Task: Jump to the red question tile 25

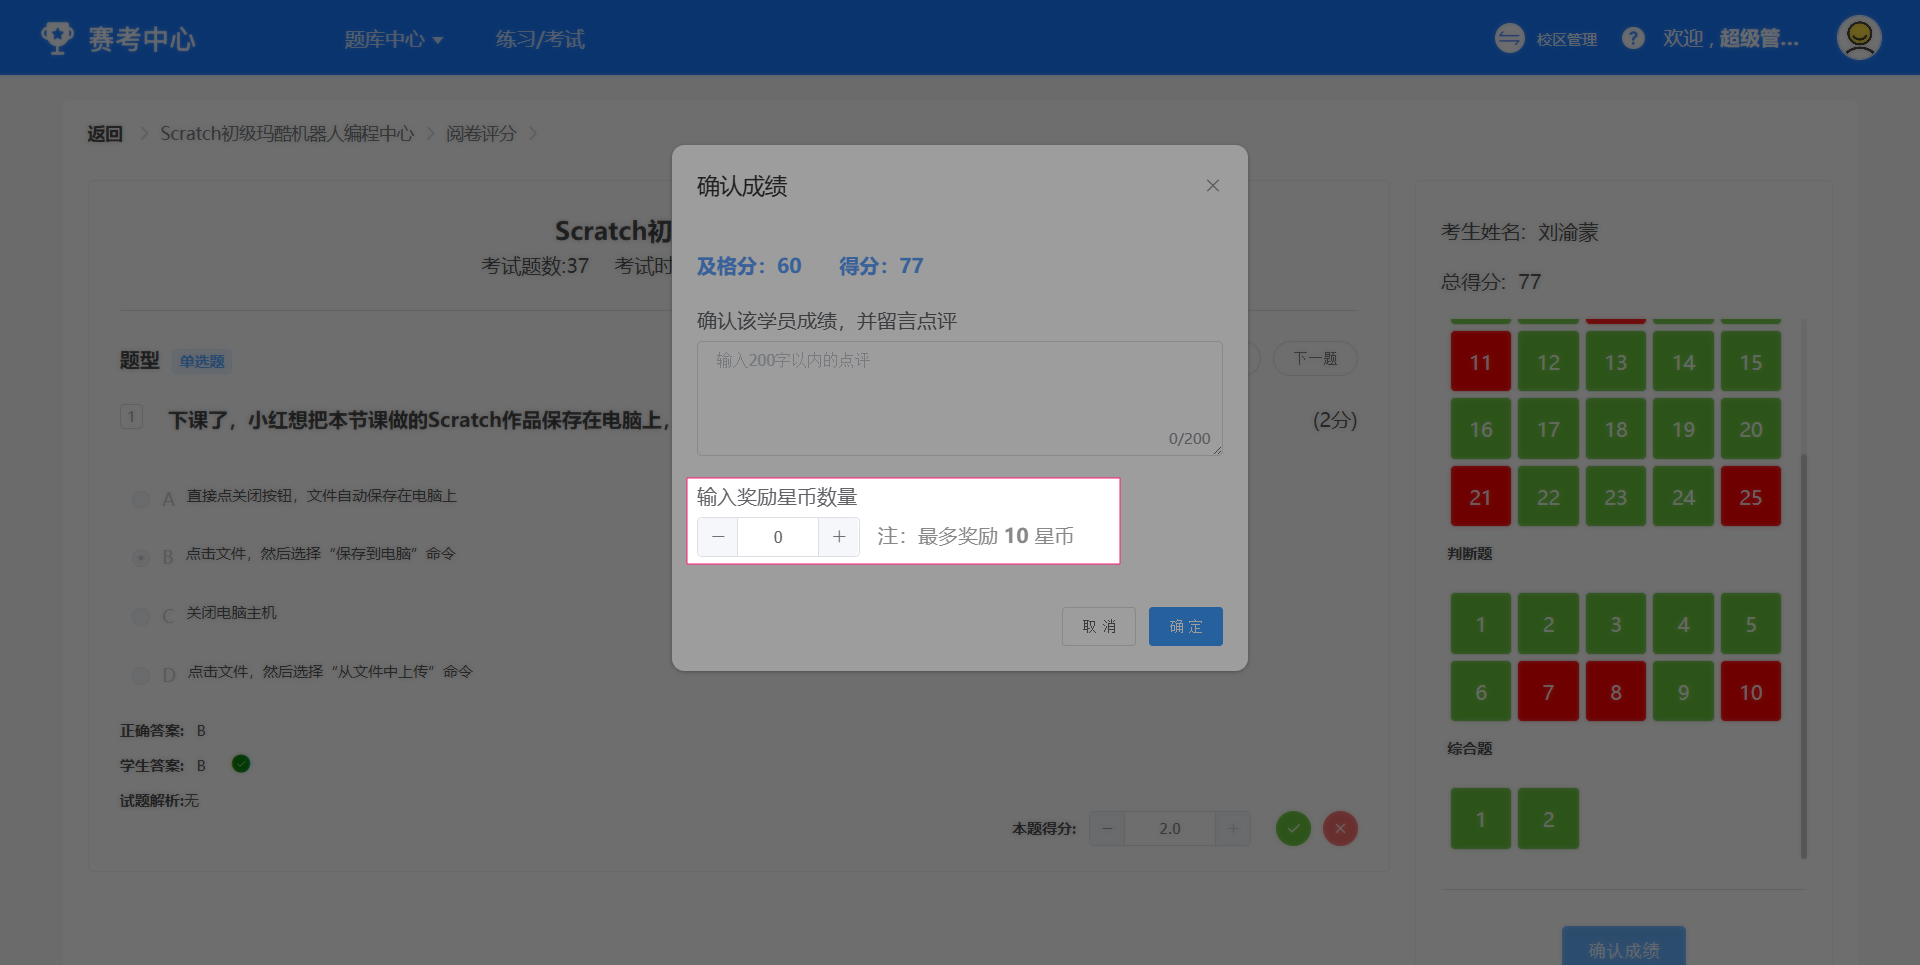Action: point(1751,497)
